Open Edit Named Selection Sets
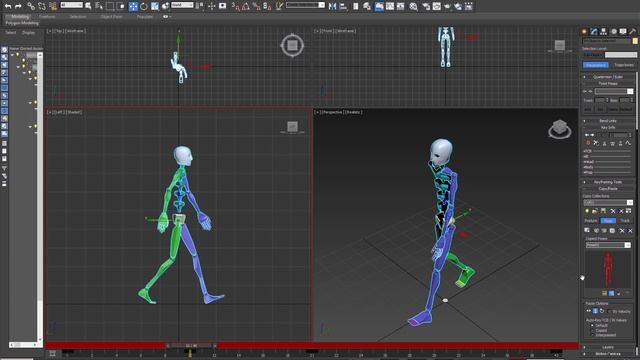Screen dimensions: 640x360 coord(279,6)
